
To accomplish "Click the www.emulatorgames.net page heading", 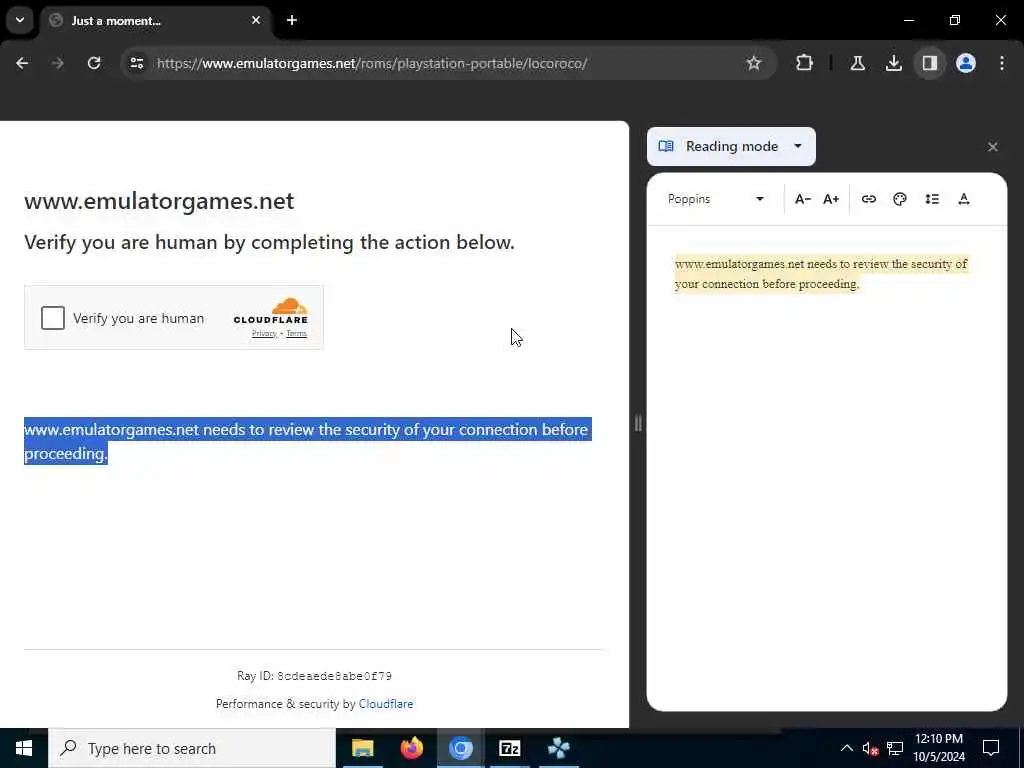I will click(159, 201).
